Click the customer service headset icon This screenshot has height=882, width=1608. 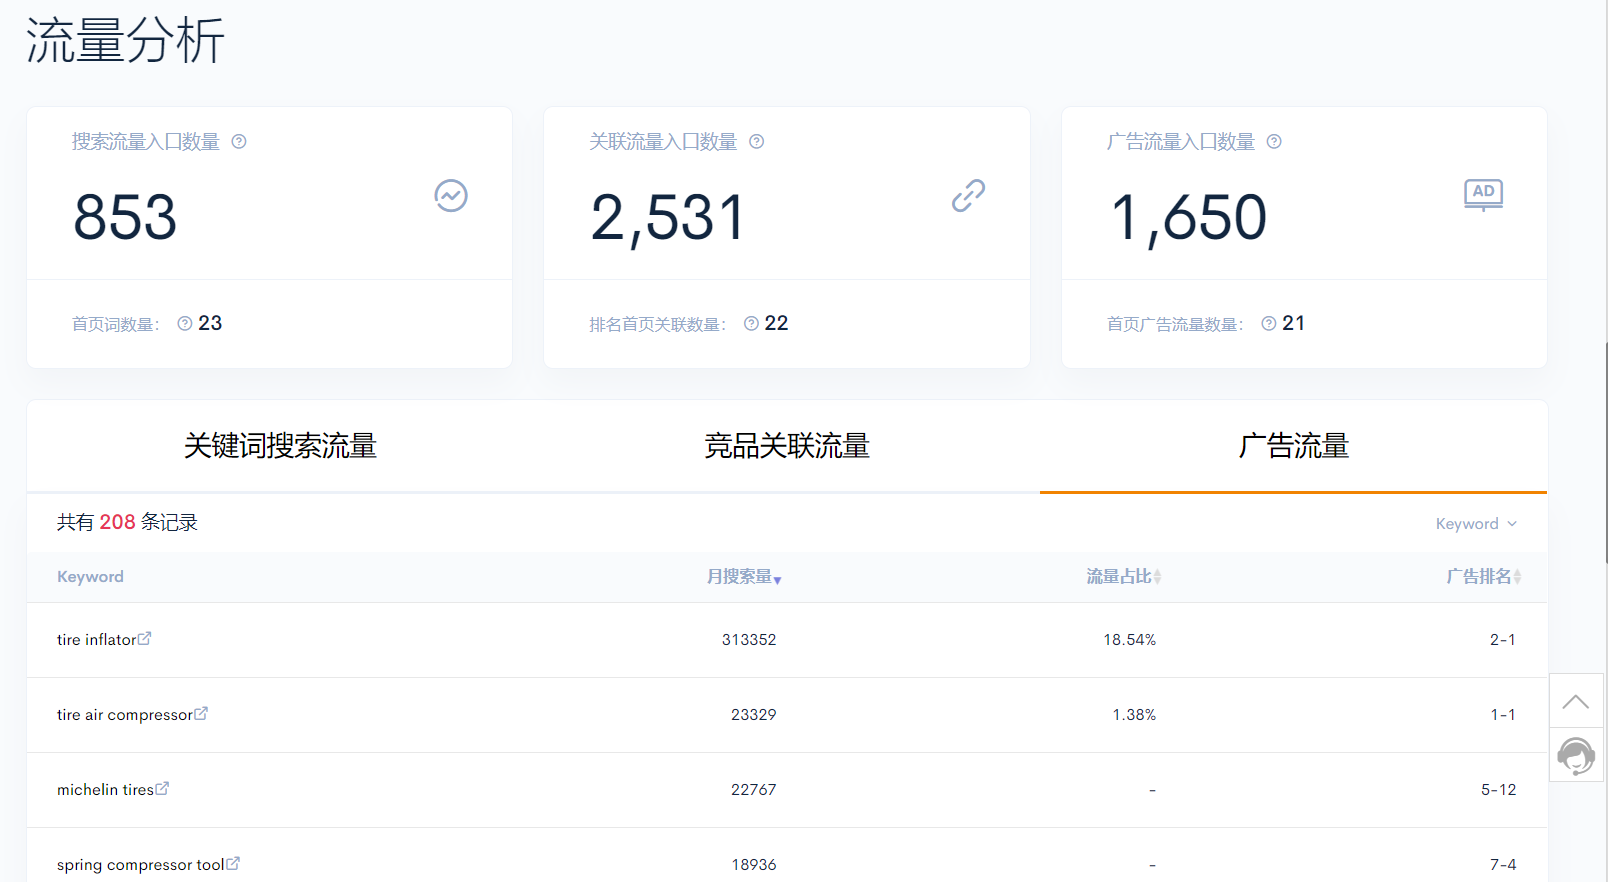pos(1576,756)
